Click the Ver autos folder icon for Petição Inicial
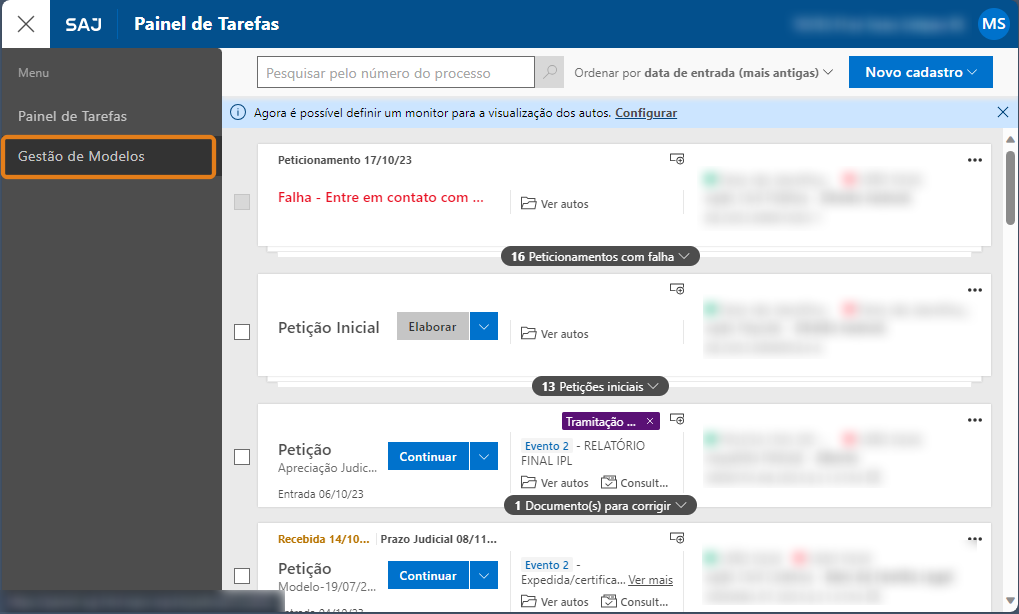Image resolution: width=1019 pixels, height=614 pixels. click(x=527, y=333)
